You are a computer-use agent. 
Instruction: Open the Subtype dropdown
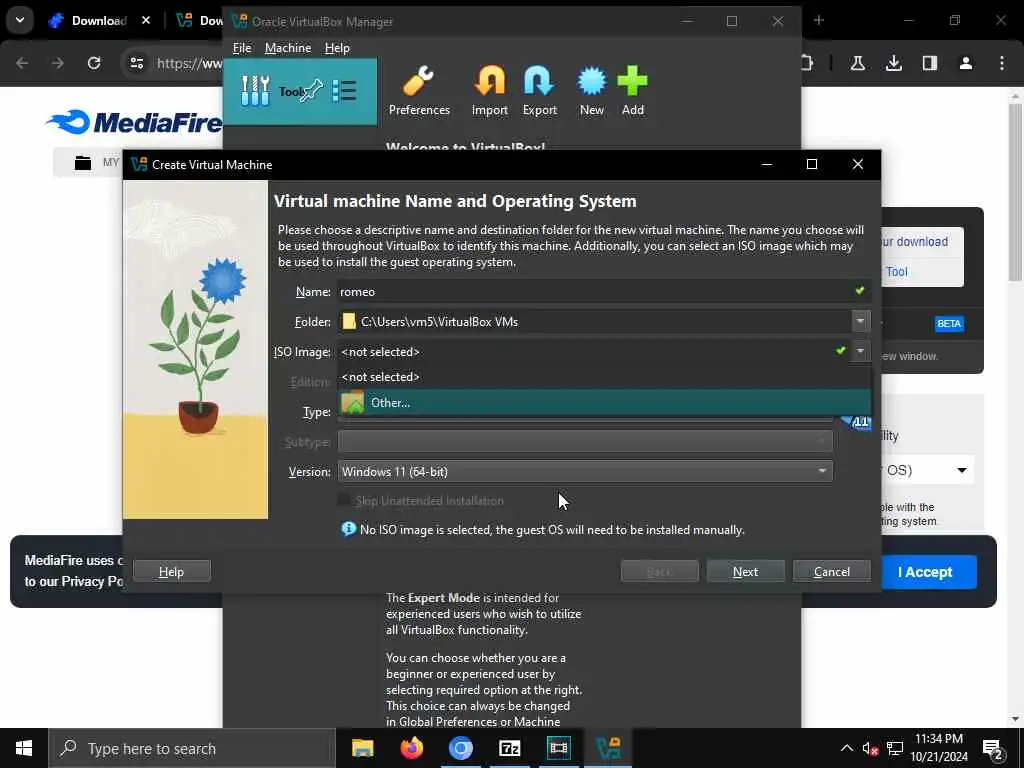pyautogui.click(x=585, y=441)
